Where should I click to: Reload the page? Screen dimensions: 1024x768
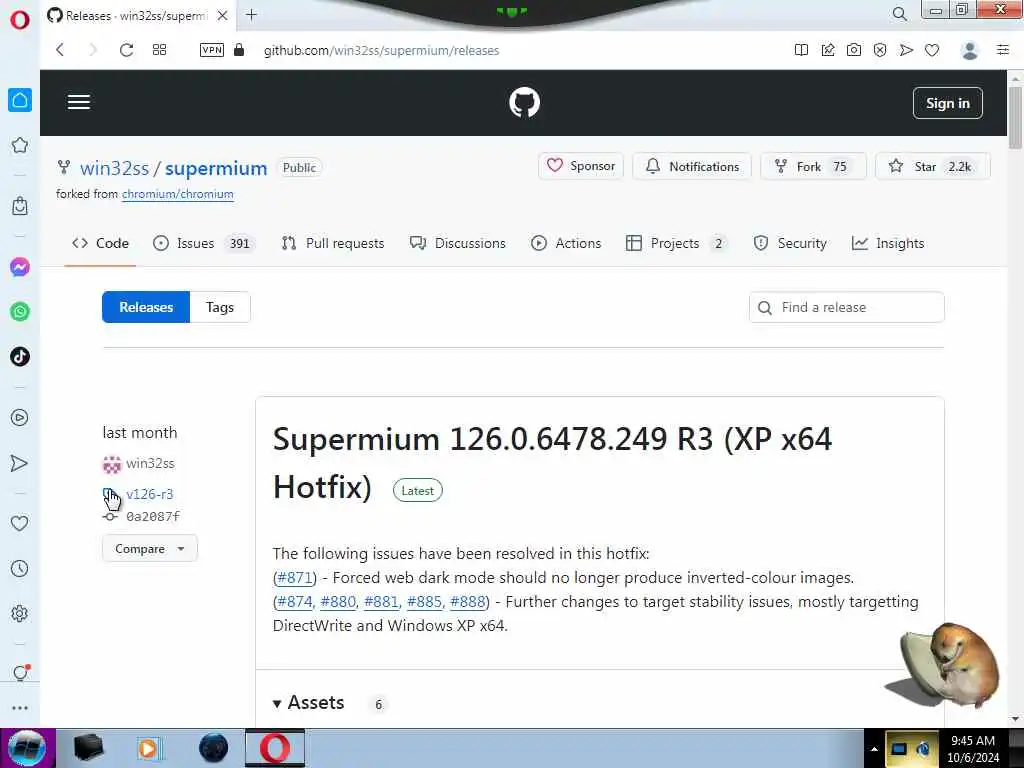(x=126, y=50)
